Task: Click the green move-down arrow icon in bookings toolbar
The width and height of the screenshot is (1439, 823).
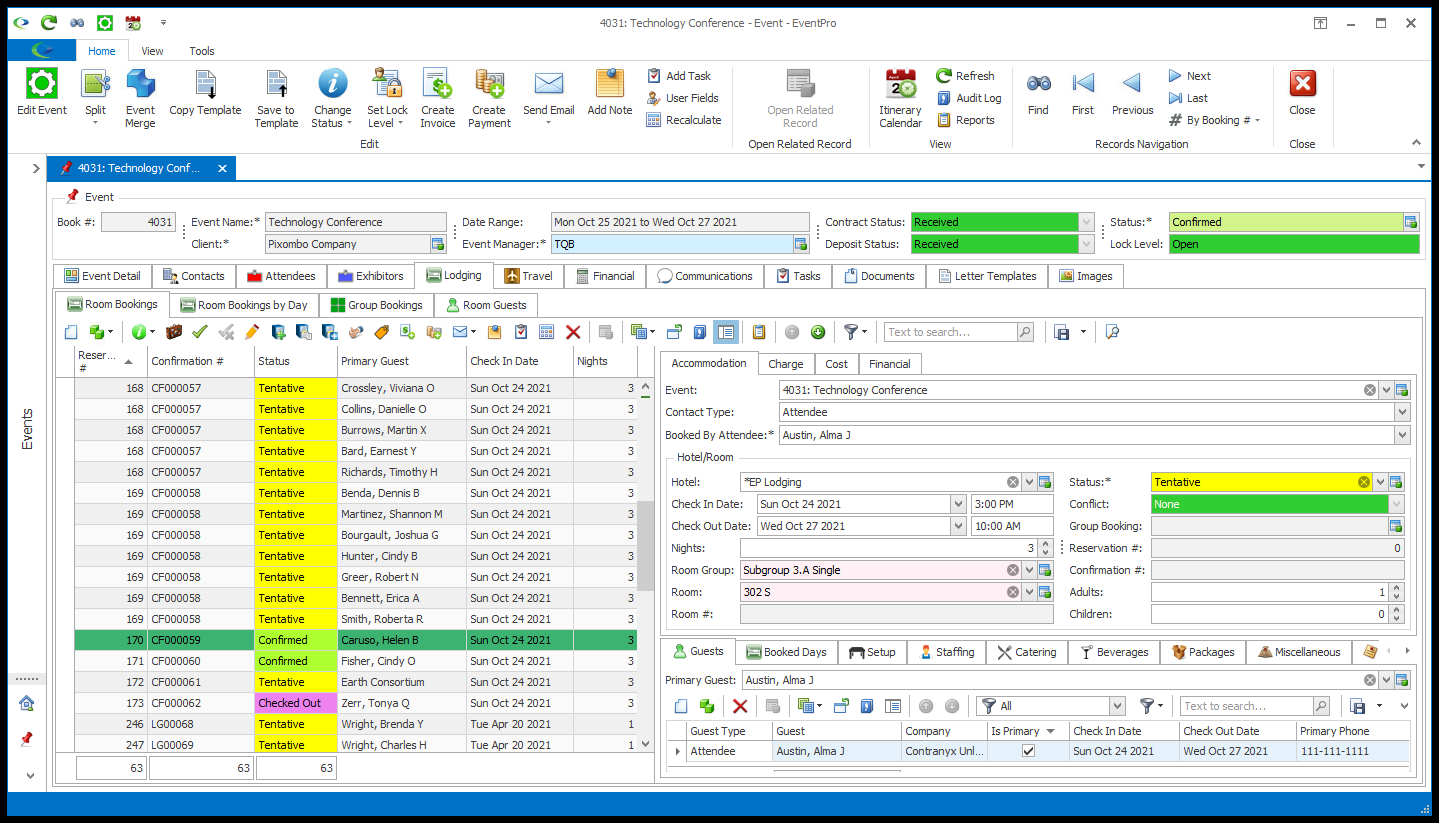Action: point(818,332)
